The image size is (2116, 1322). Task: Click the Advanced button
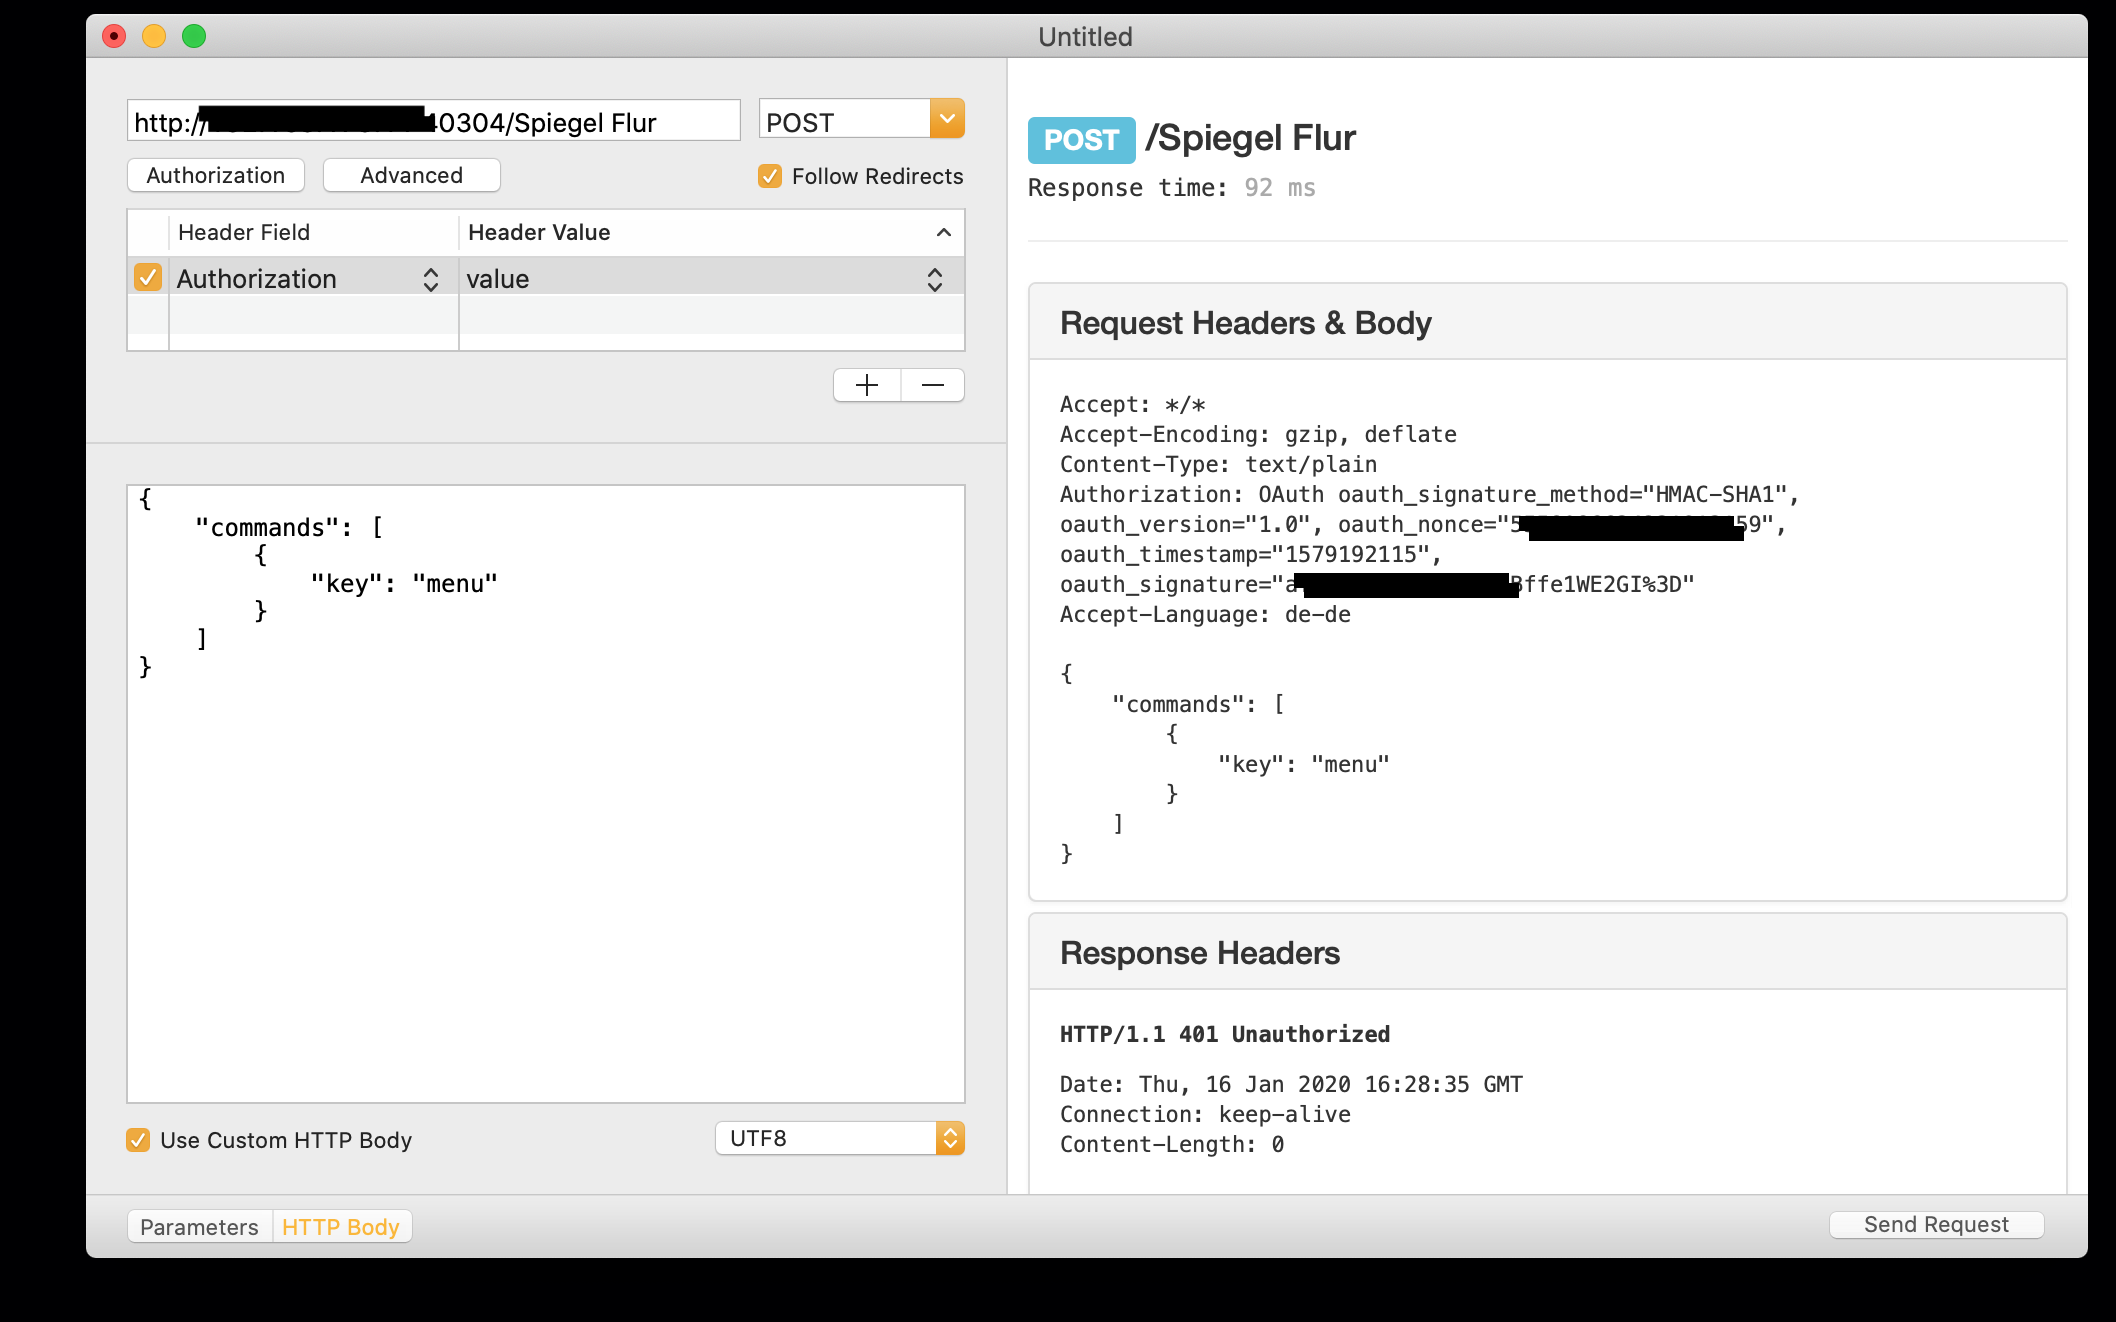(x=411, y=175)
